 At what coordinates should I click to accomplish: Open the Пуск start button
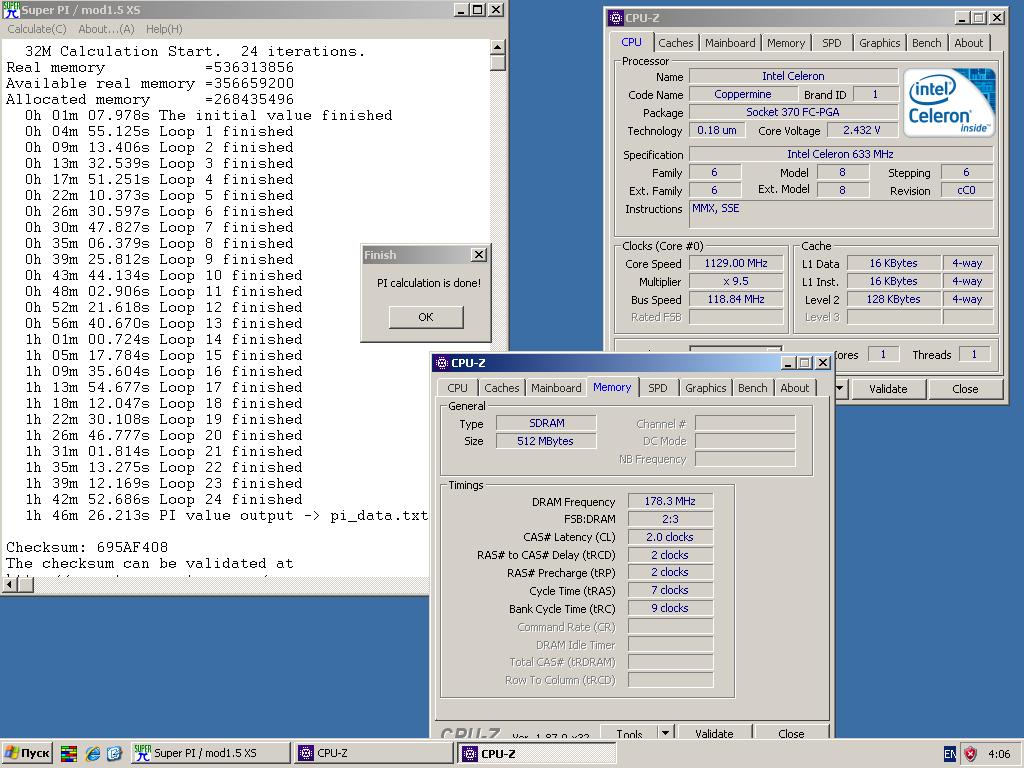click(x=27, y=754)
